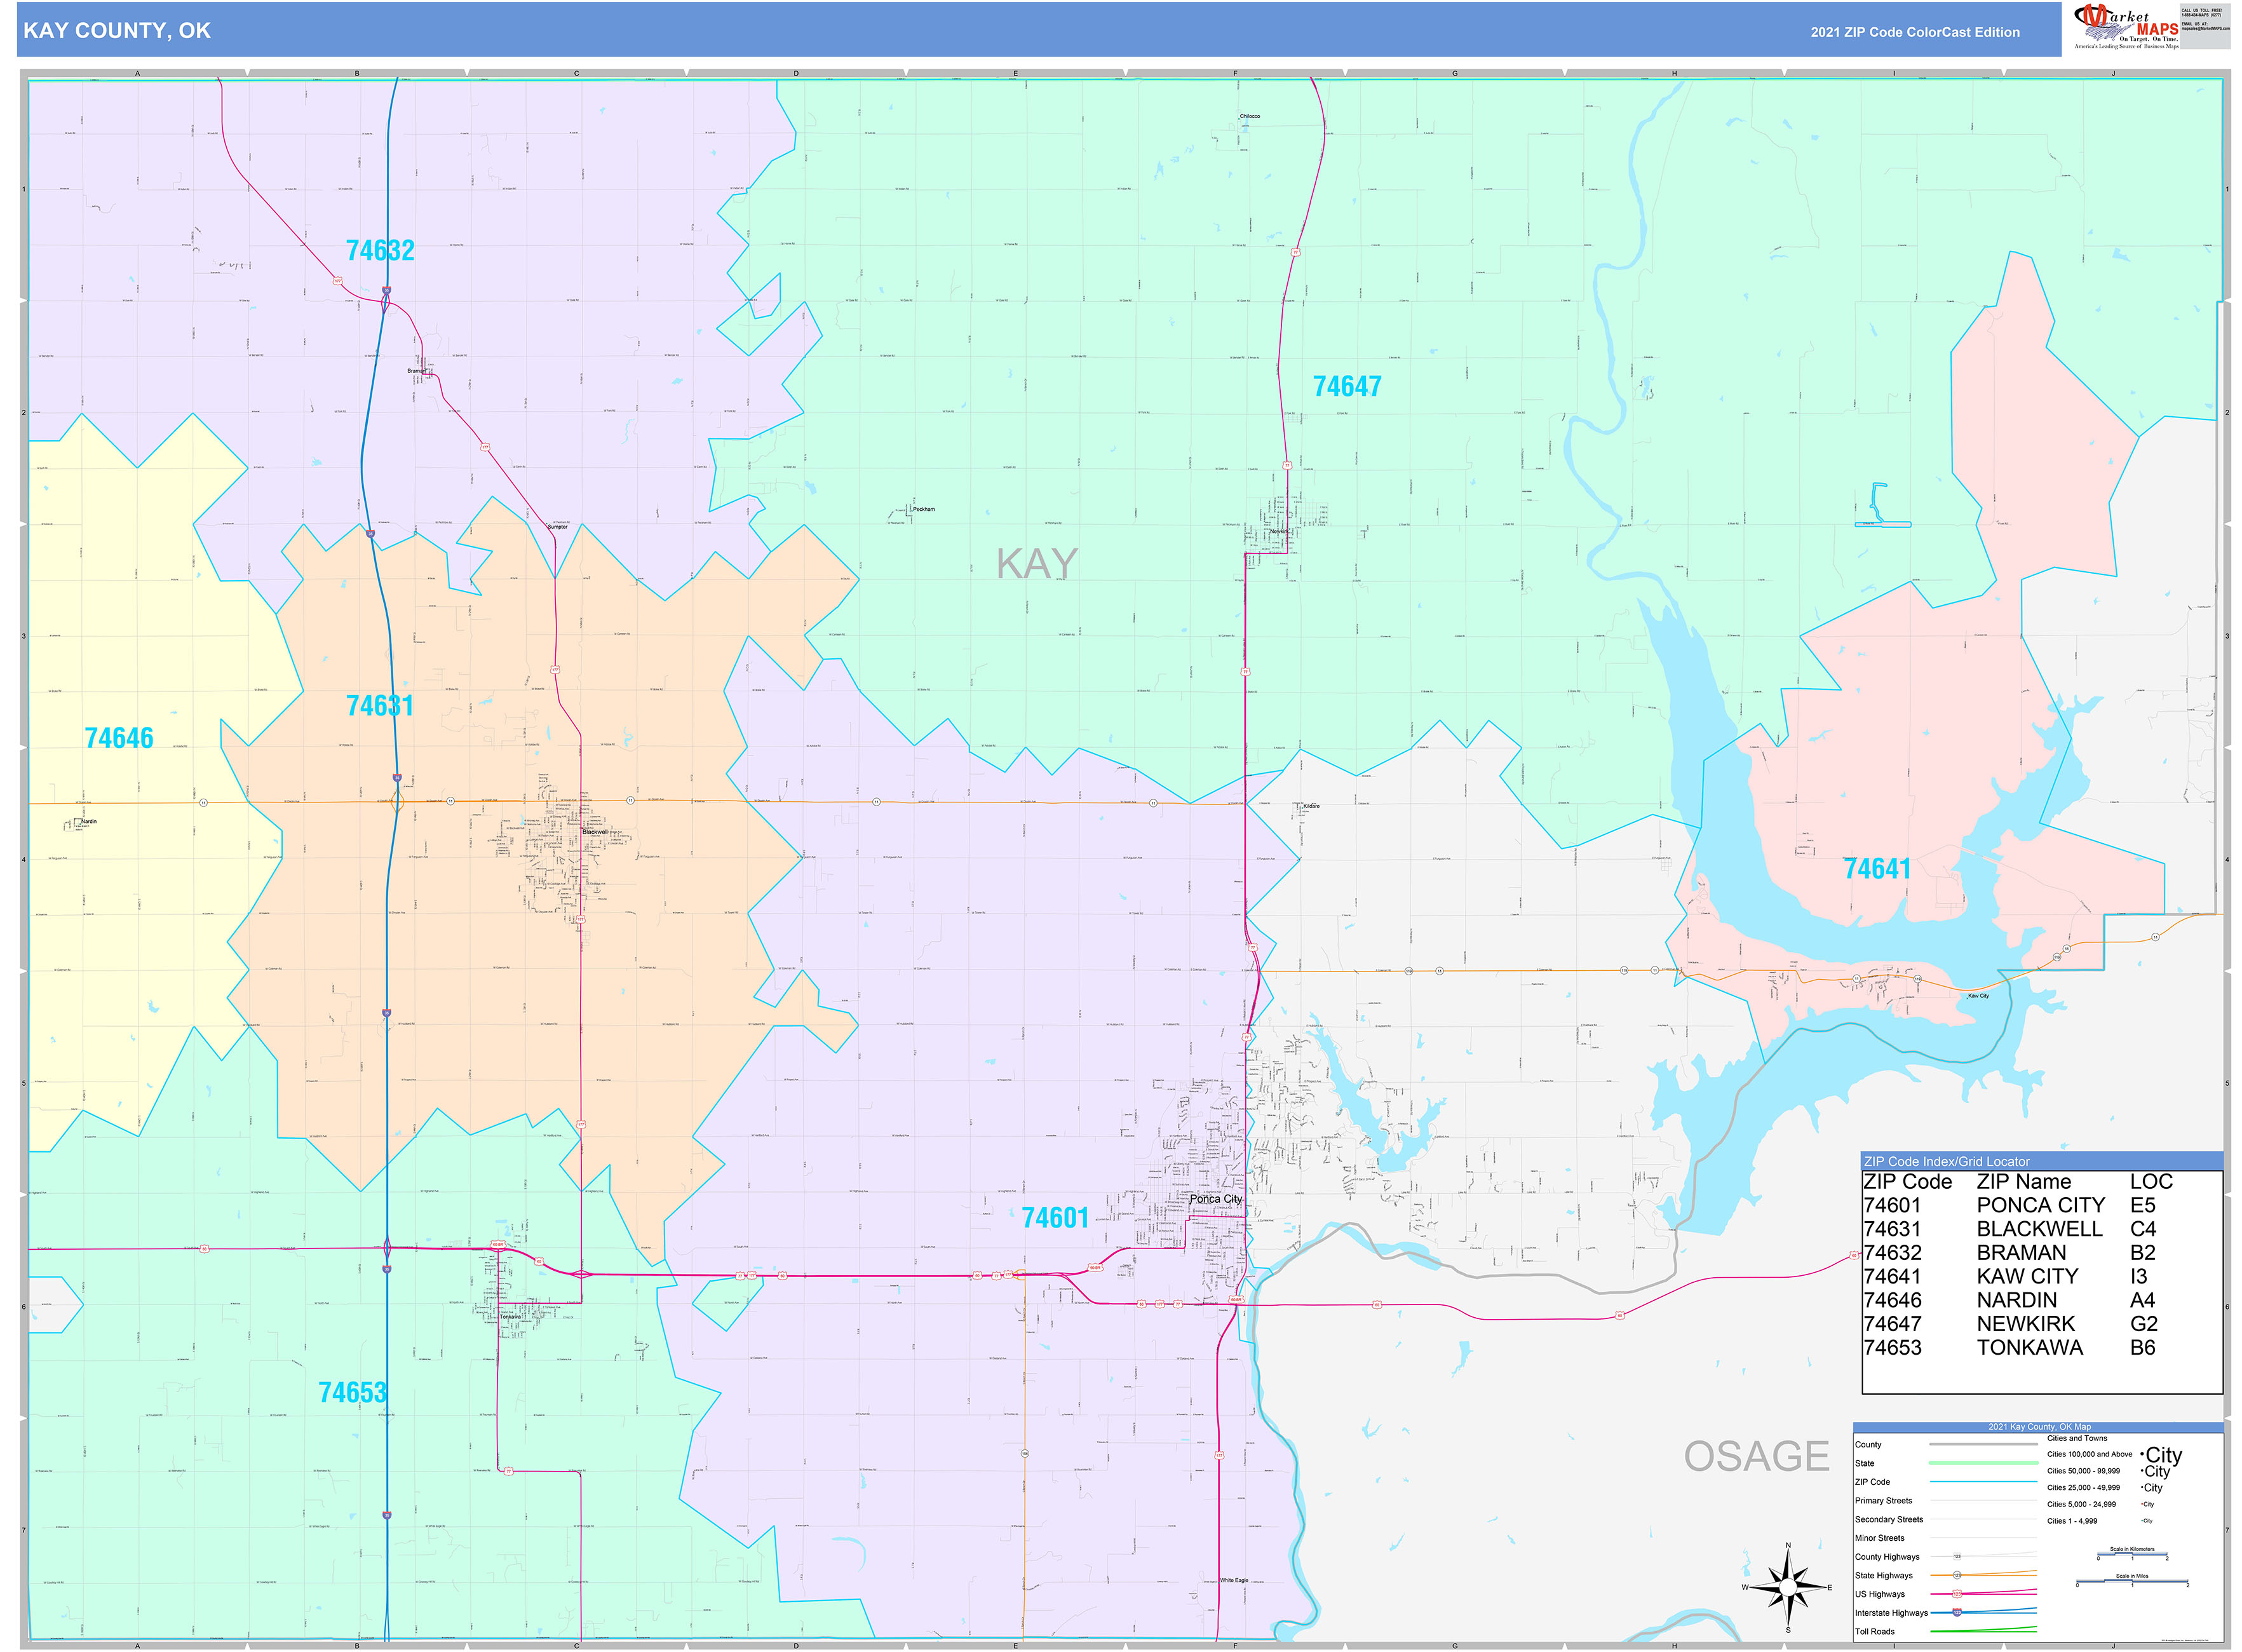The width and height of the screenshot is (2242, 1652).
Task: Select the 74647 Newkirk ZIP label
Action: pos(1348,385)
